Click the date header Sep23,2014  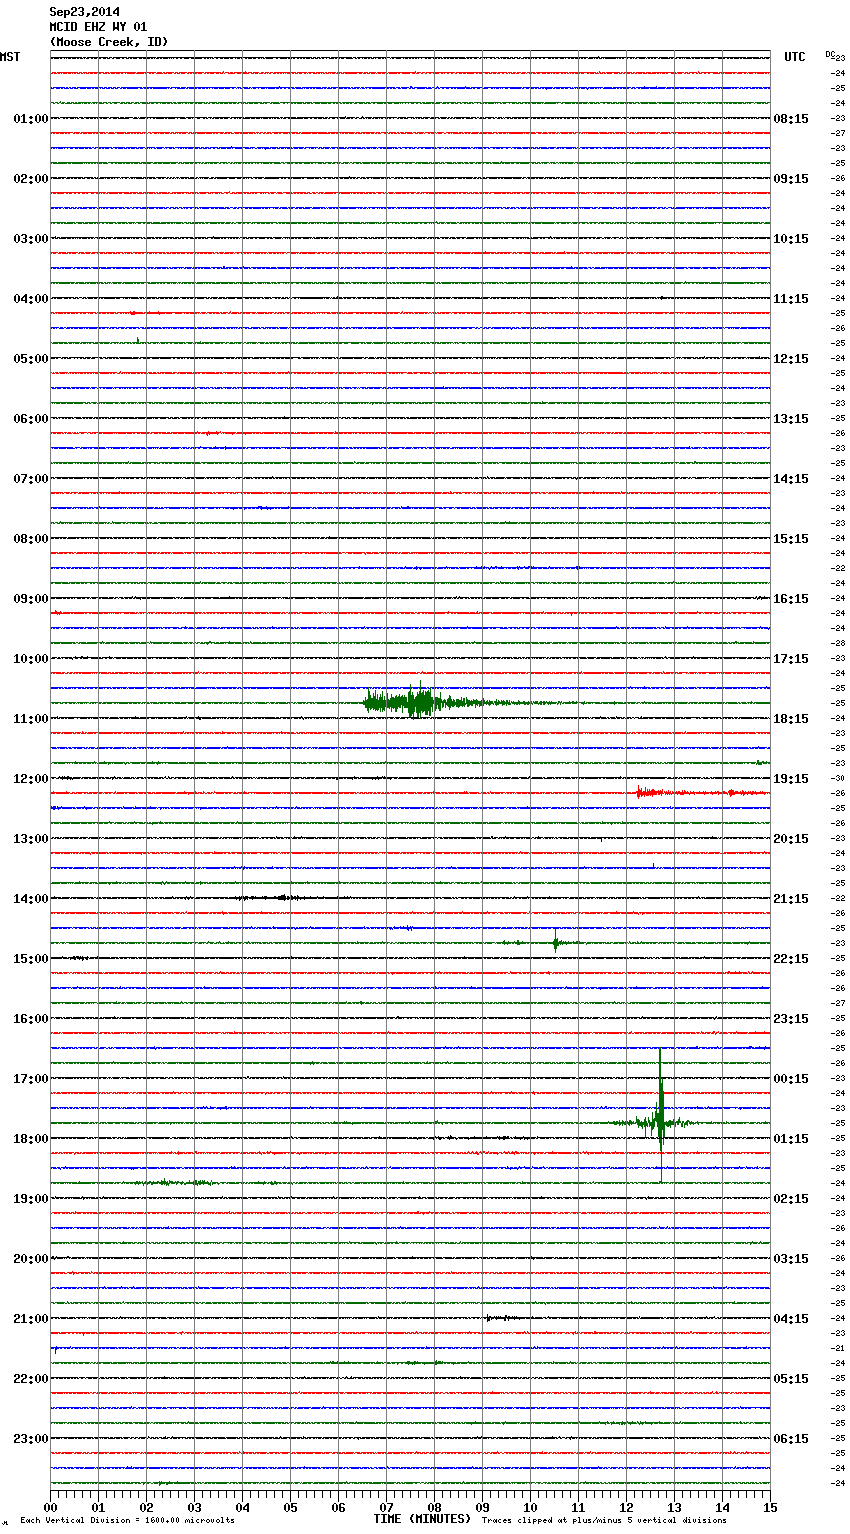point(85,12)
